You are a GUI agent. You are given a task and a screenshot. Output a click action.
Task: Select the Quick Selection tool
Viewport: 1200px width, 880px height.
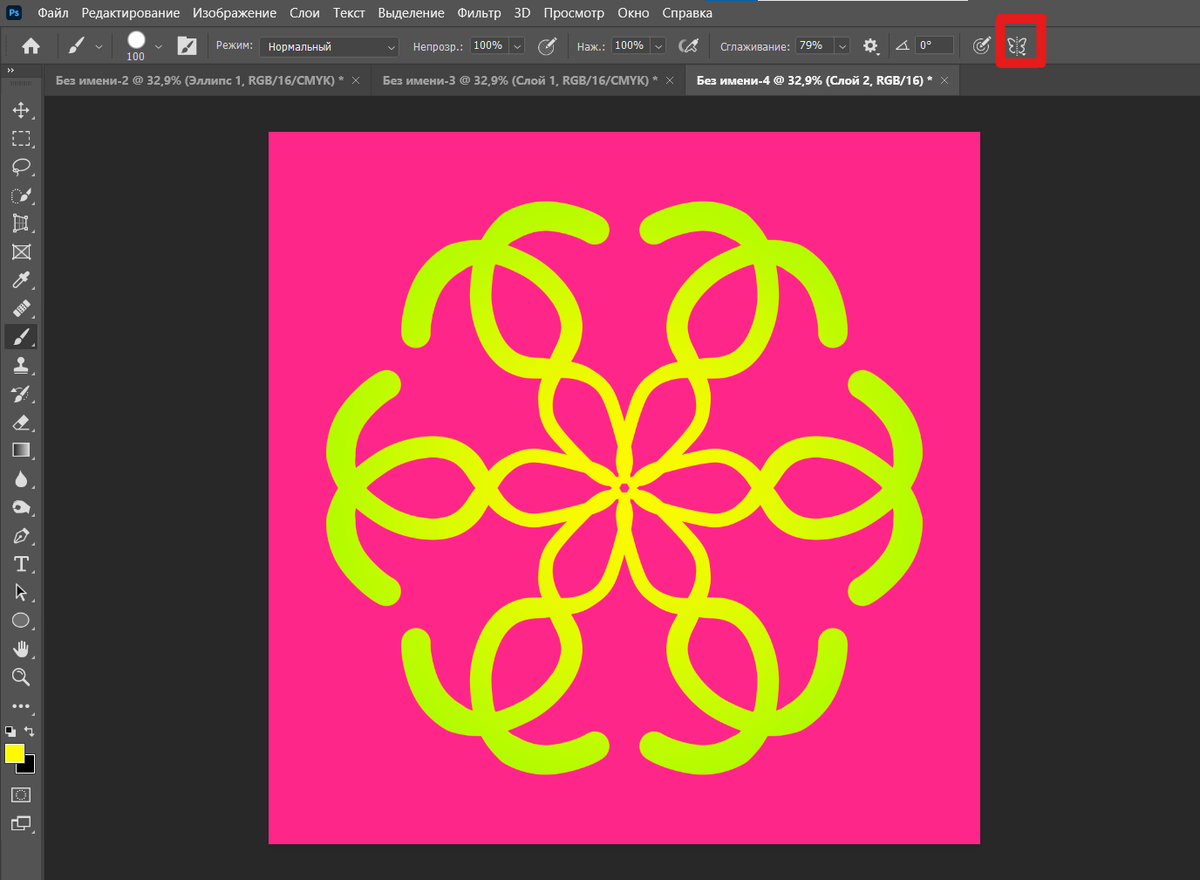21,195
